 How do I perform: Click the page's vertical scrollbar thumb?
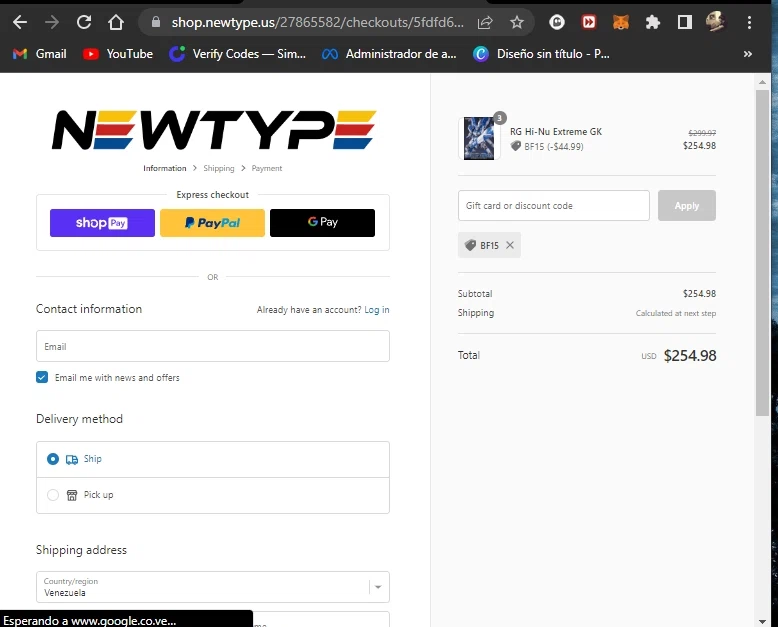pos(762,253)
